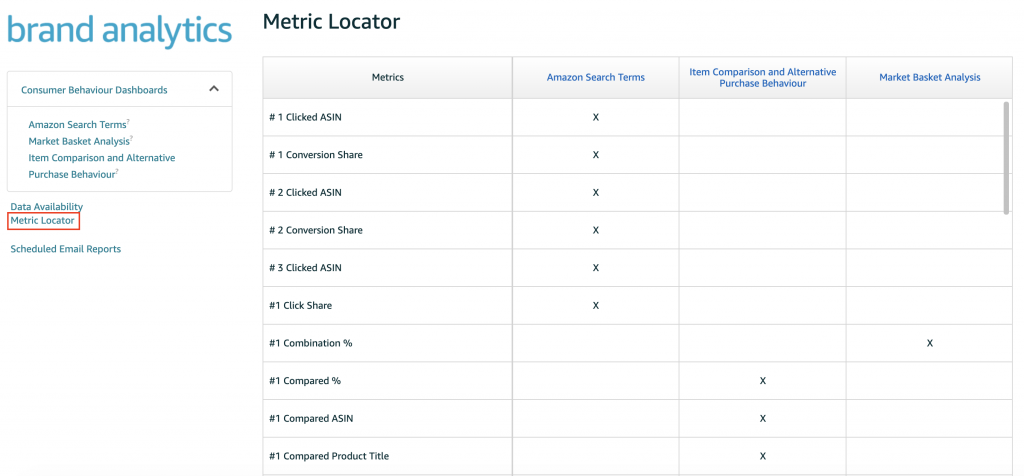1024x476 pixels.
Task: Click the Consumer Behaviour Dashboards section title
Action: point(94,89)
